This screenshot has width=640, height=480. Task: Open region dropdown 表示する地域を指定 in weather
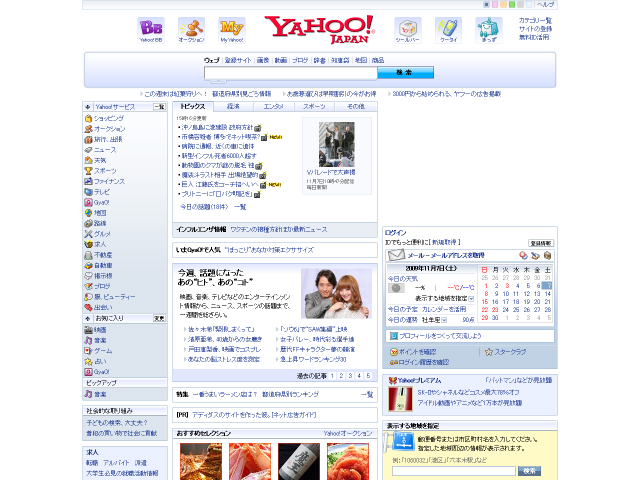tap(471, 299)
